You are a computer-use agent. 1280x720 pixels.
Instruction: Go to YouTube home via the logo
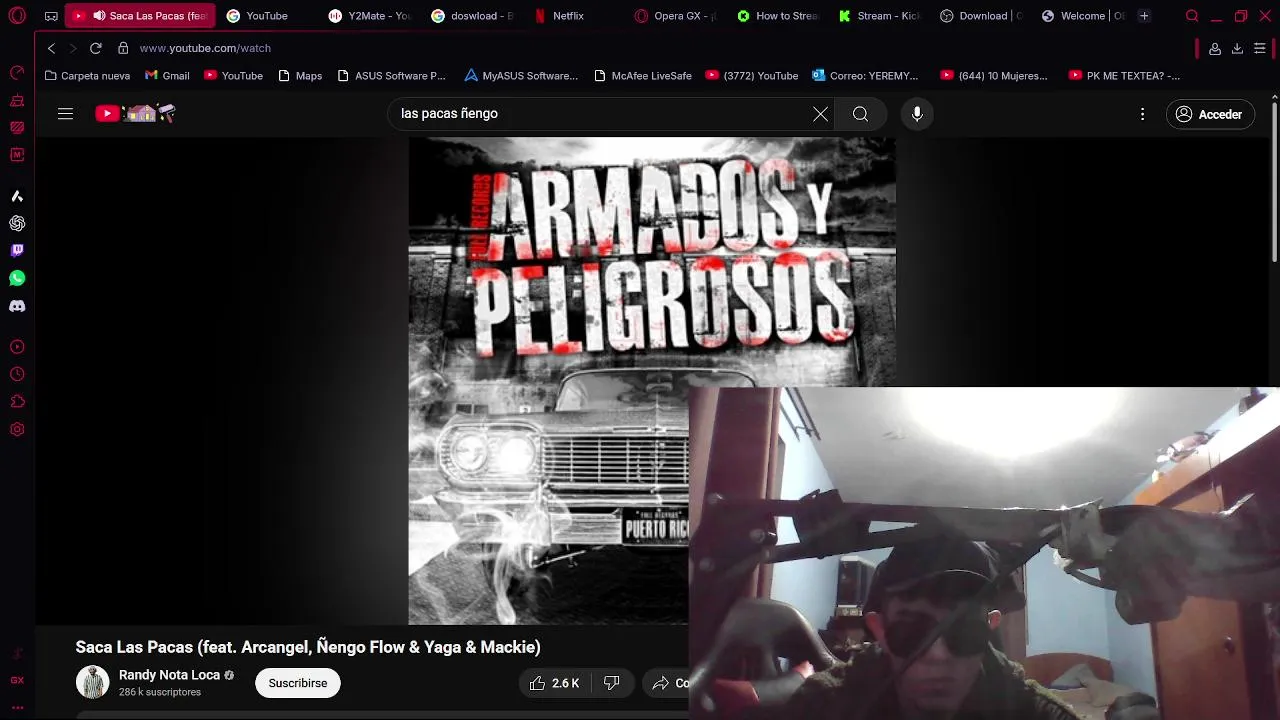coord(135,114)
